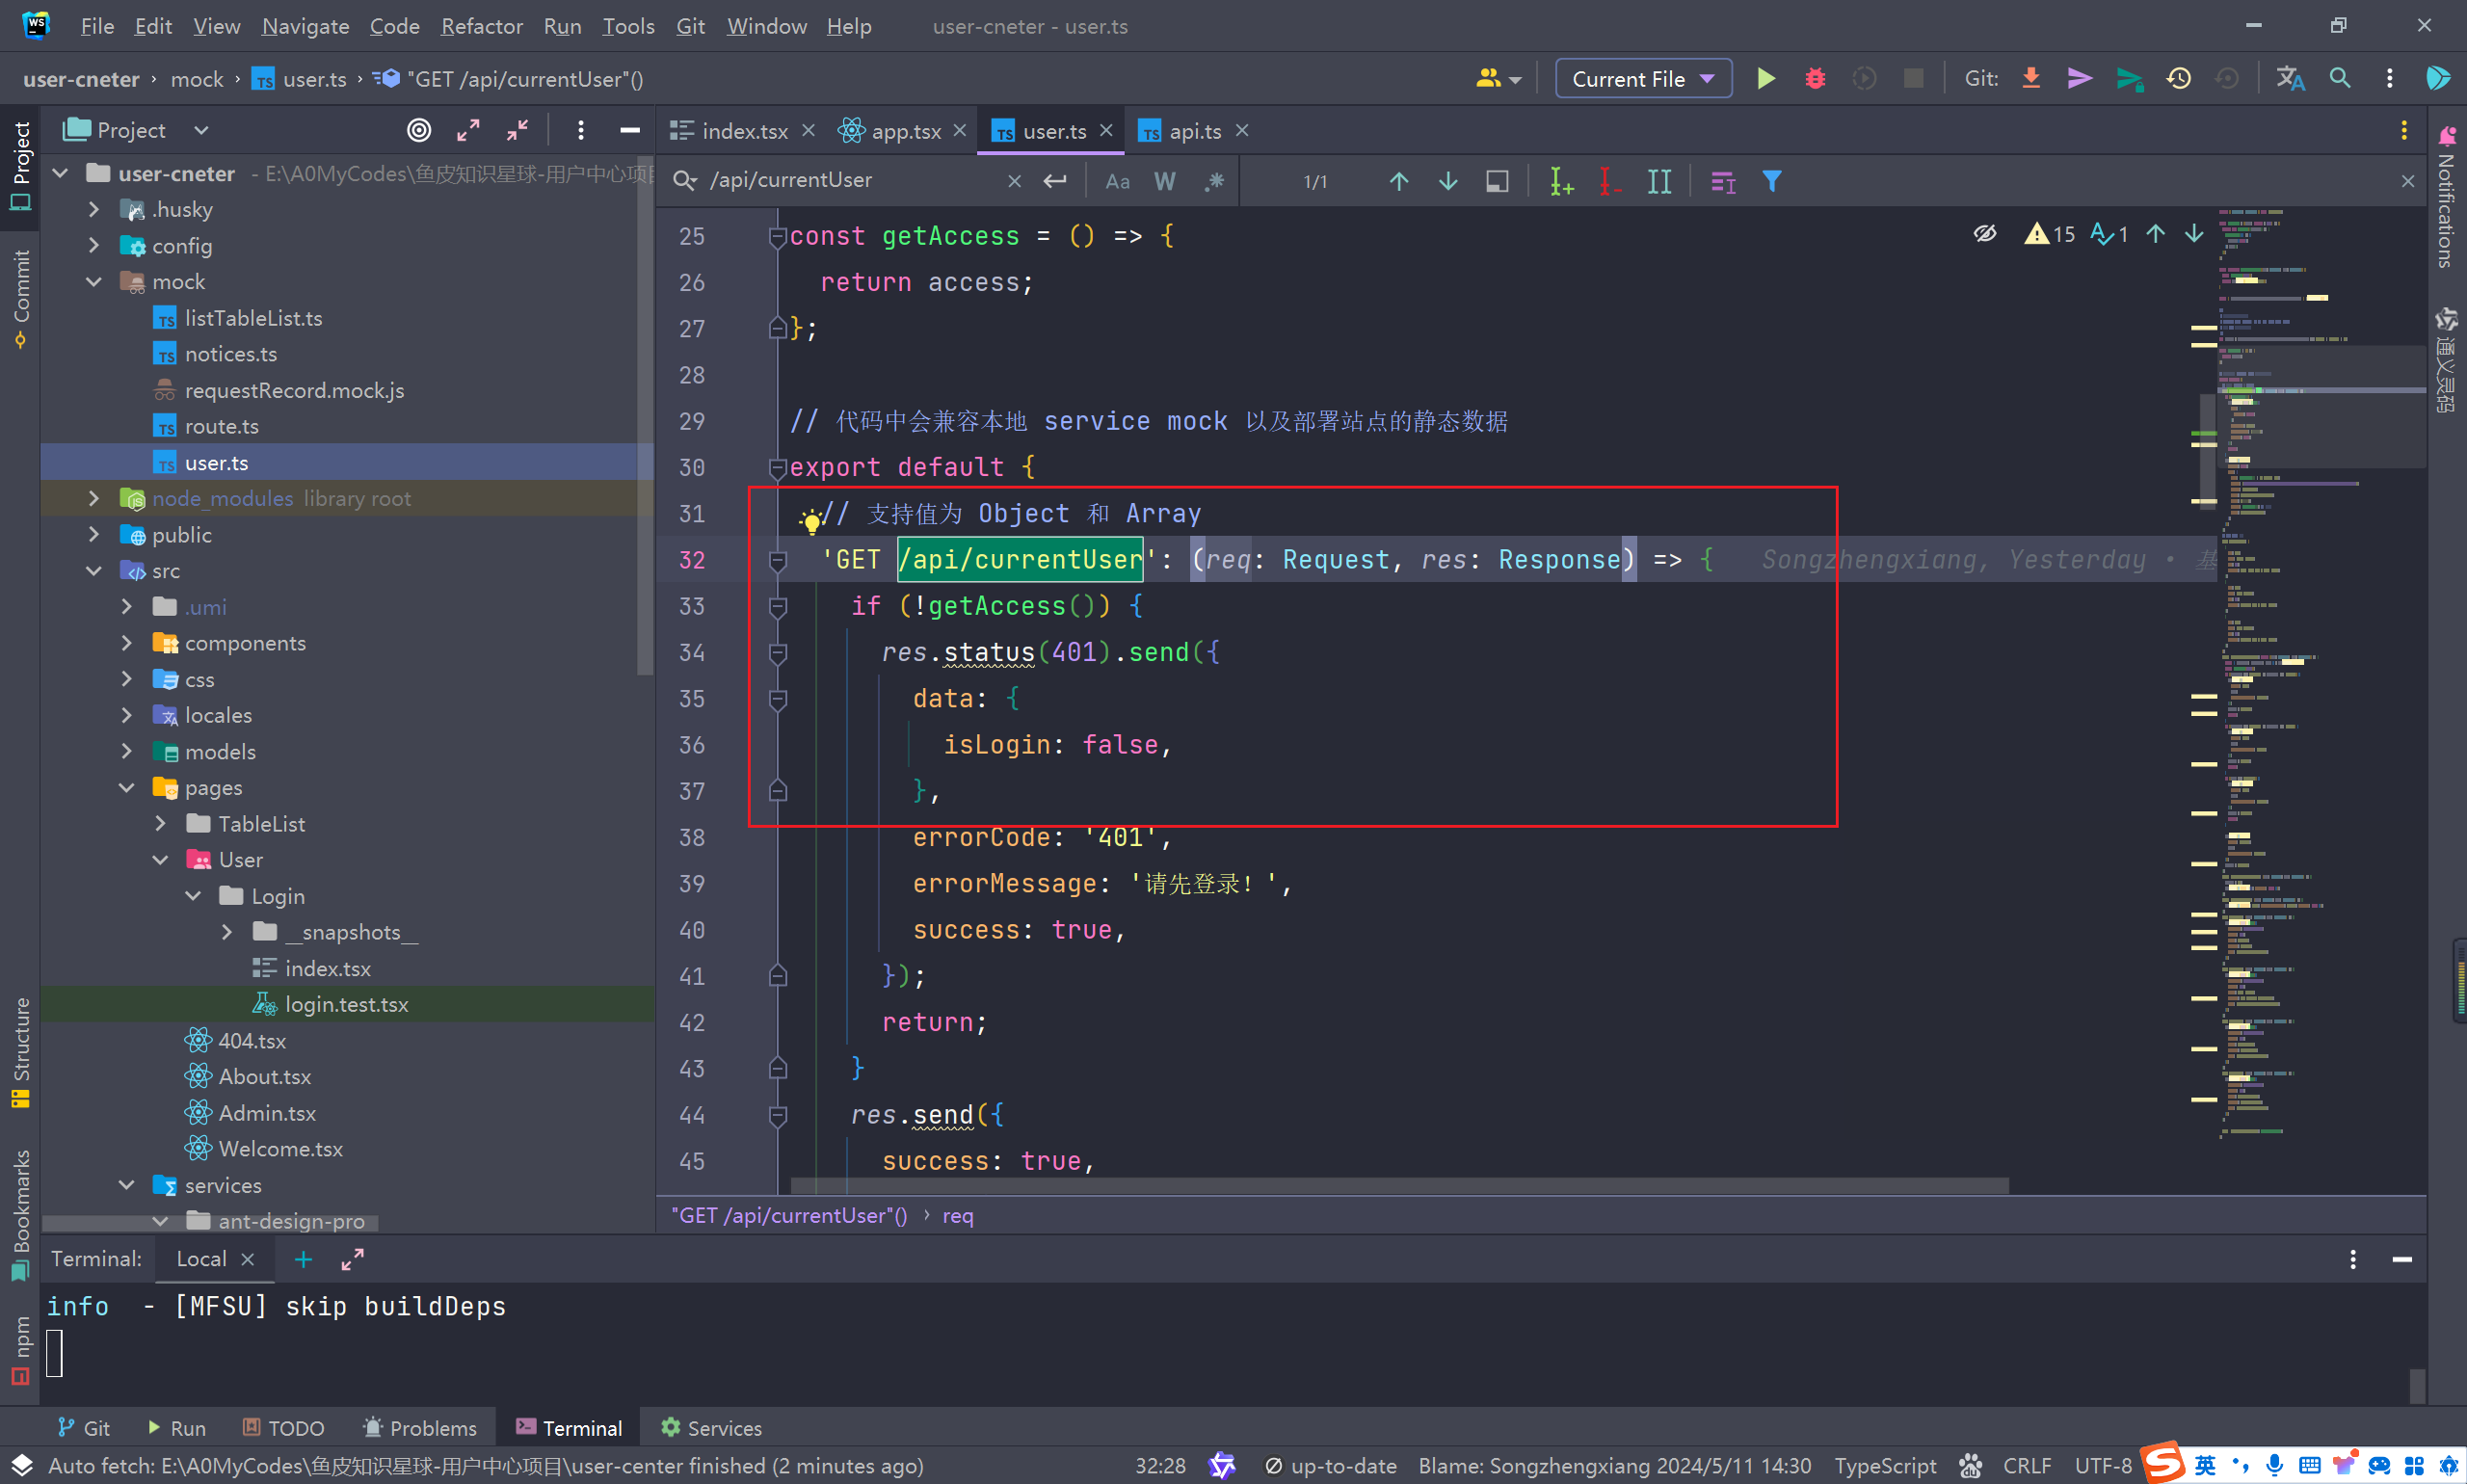Expand the config folder
Viewport: 2467px width, 1484px height.
click(94, 245)
